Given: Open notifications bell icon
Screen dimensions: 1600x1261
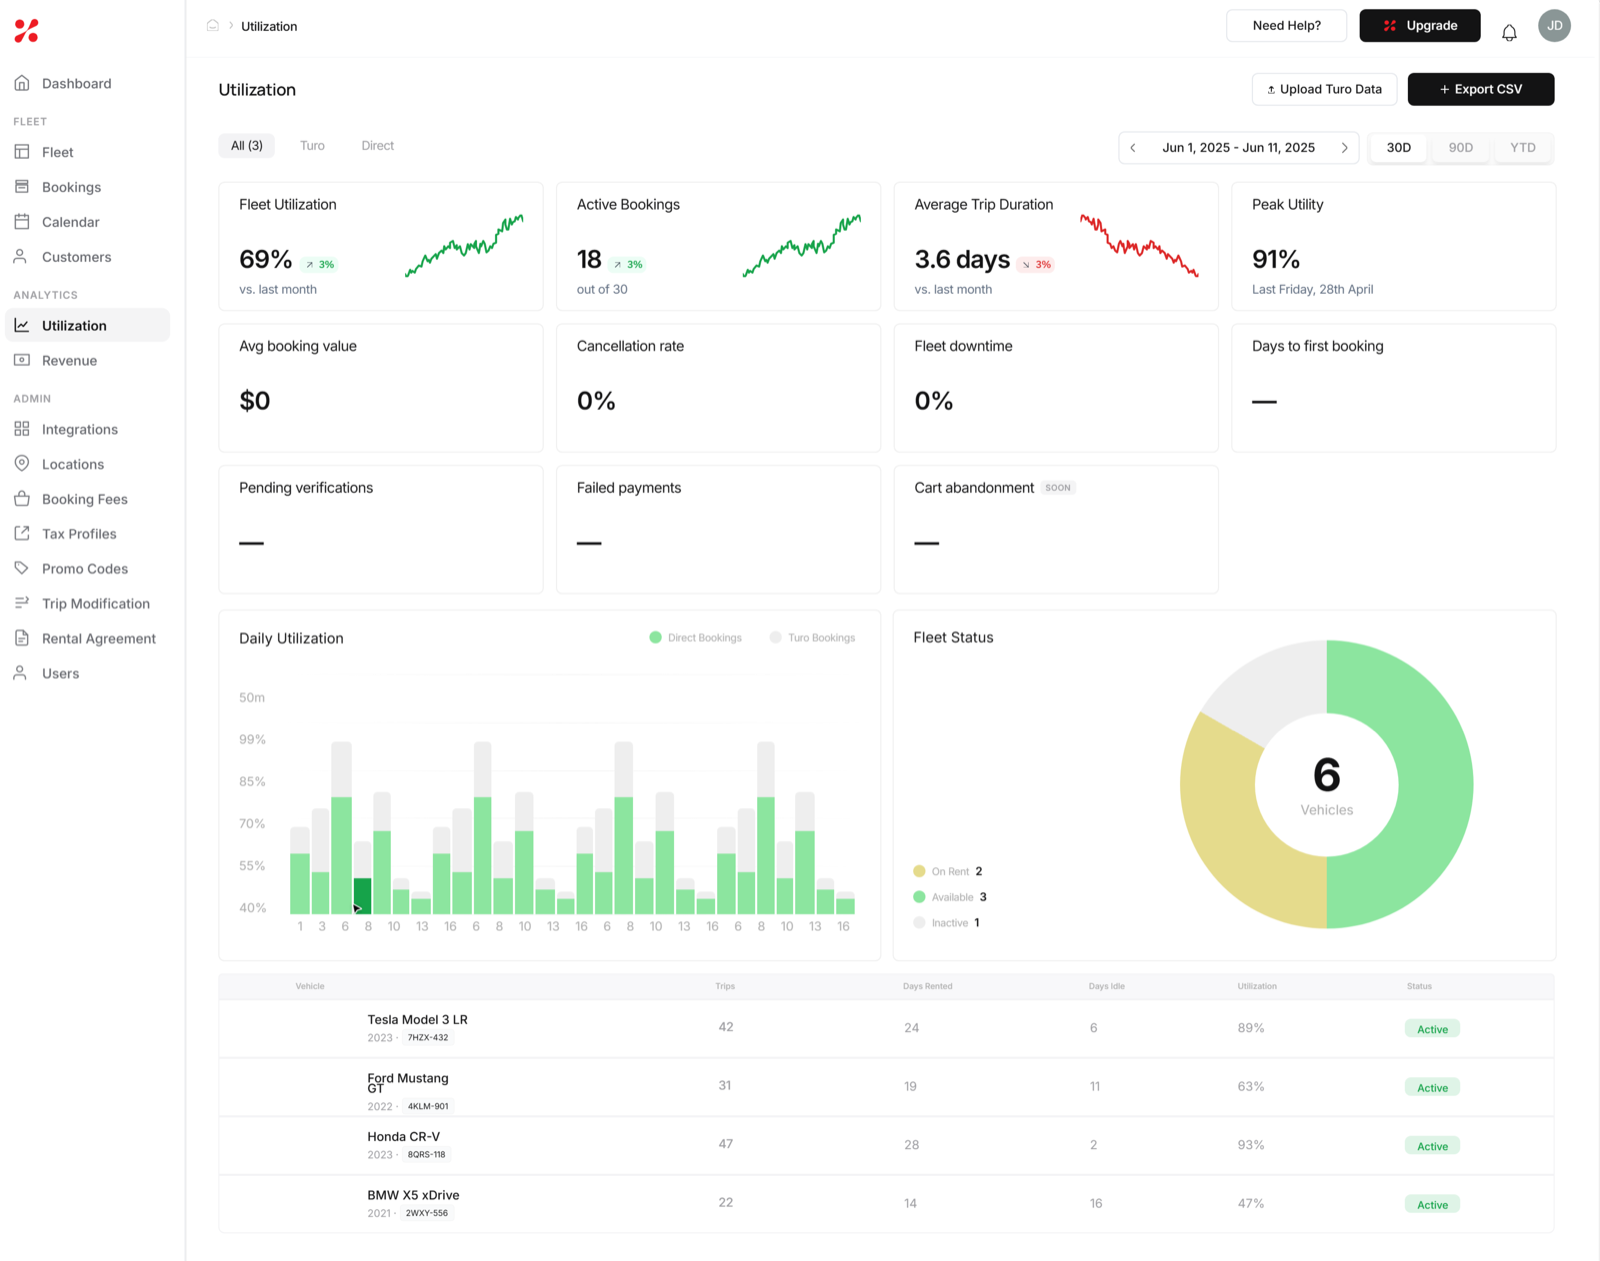Looking at the screenshot, I should pos(1509,33).
